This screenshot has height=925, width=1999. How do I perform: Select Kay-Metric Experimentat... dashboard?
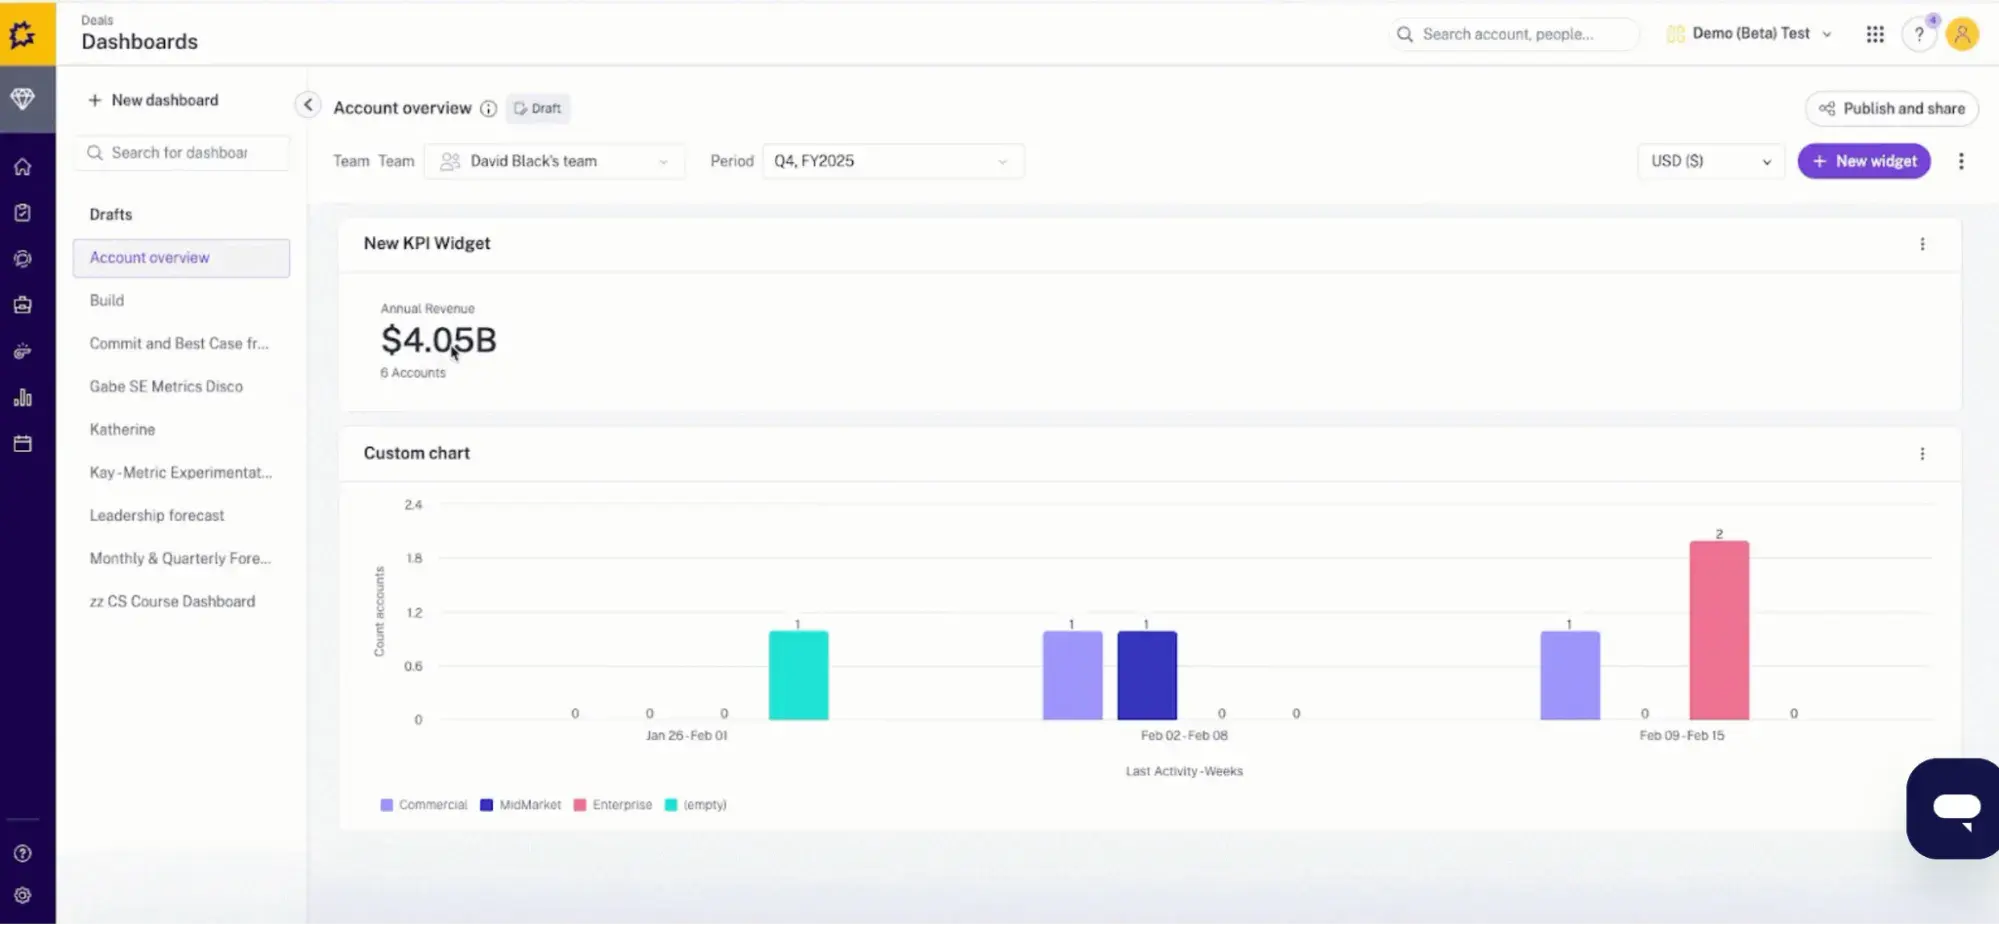pyautogui.click(x=181, y=472)
